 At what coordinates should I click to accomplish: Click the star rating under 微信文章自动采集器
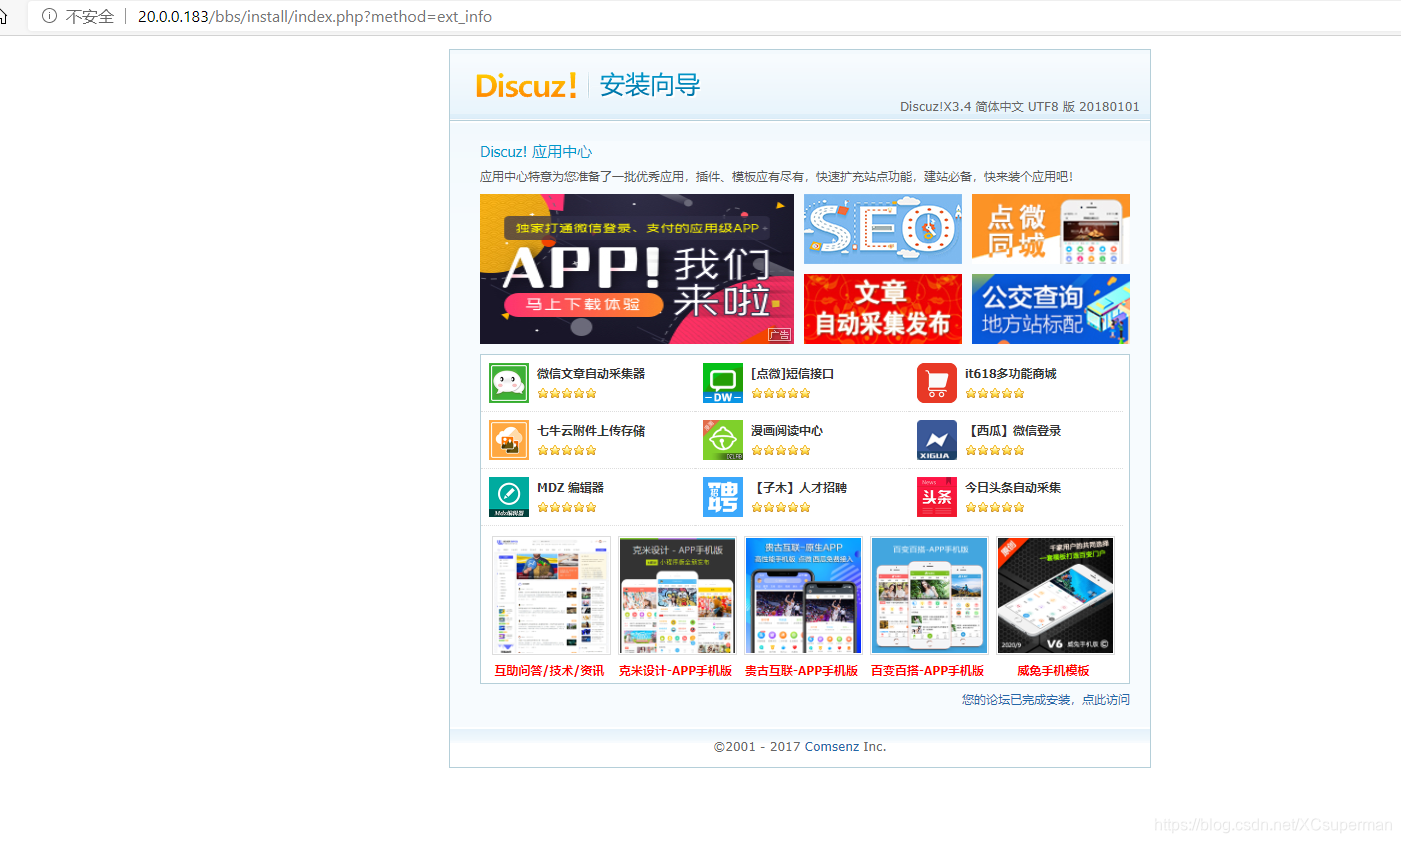tap(567, 393)
